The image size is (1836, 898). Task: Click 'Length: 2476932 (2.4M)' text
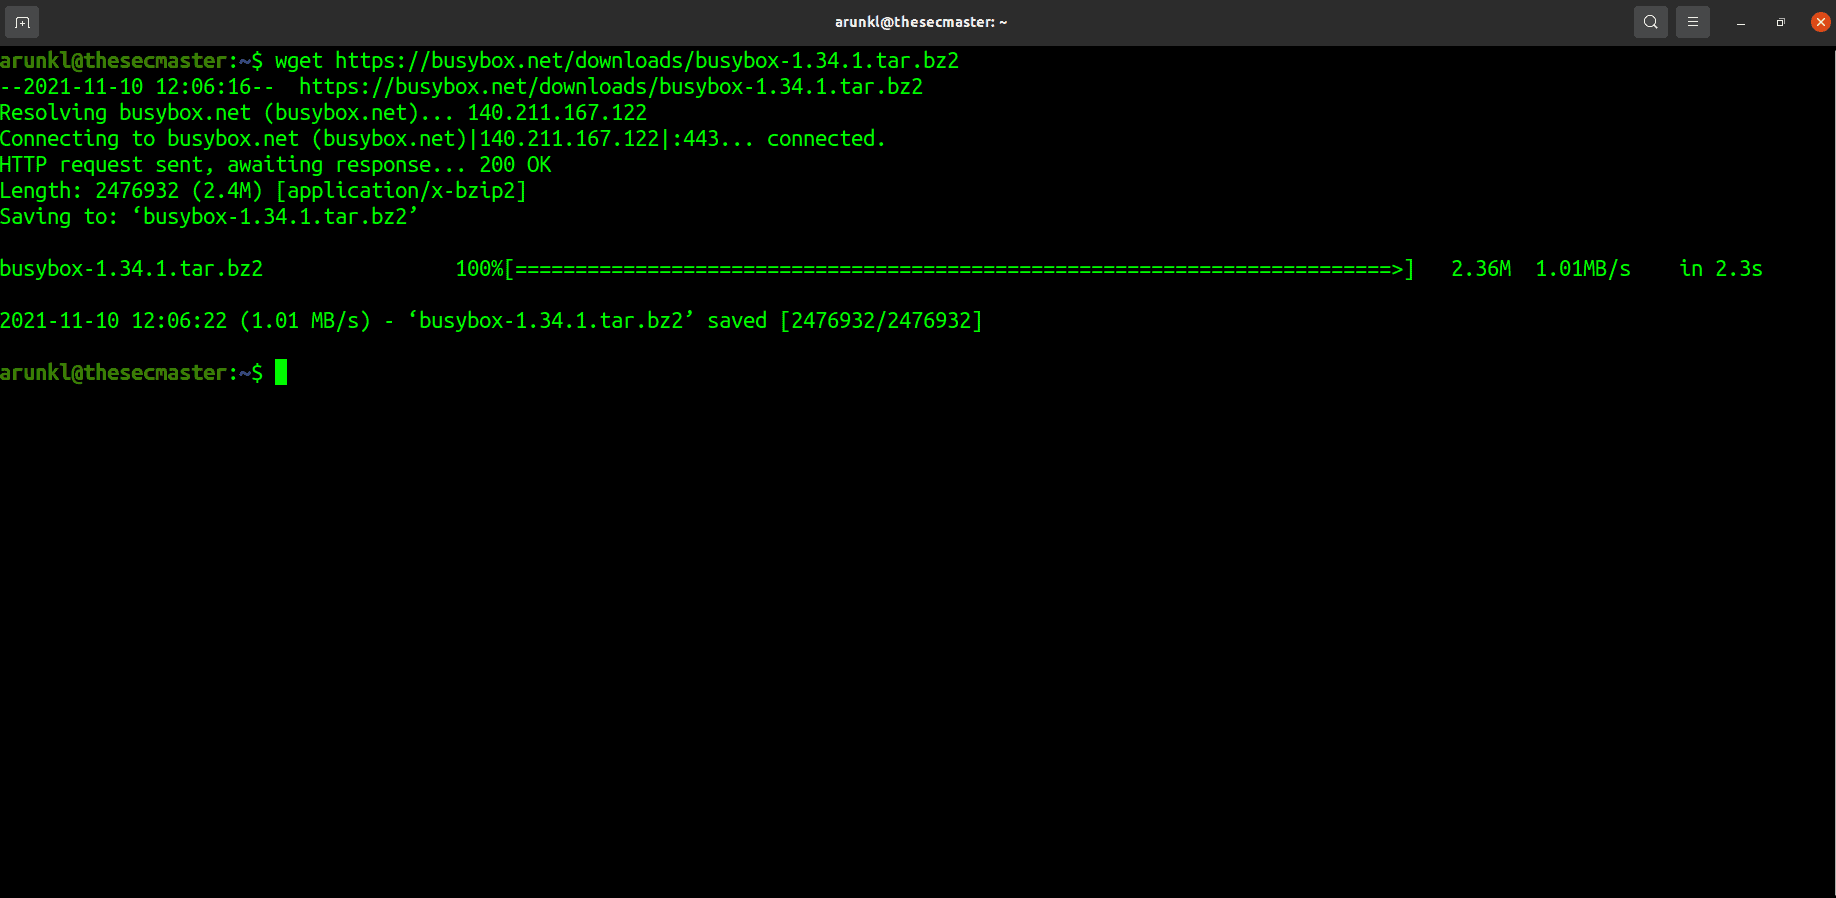[x=131, y=191]
